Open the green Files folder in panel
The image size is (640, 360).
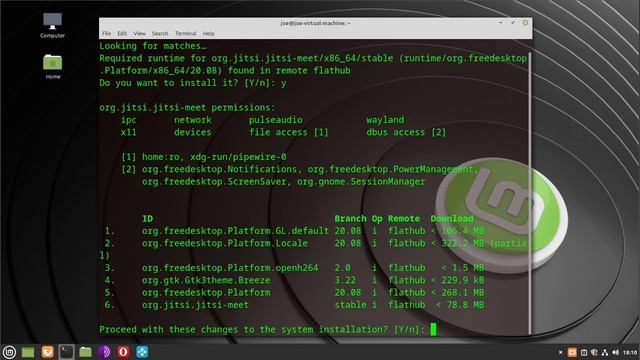click(x=85, y=352)
